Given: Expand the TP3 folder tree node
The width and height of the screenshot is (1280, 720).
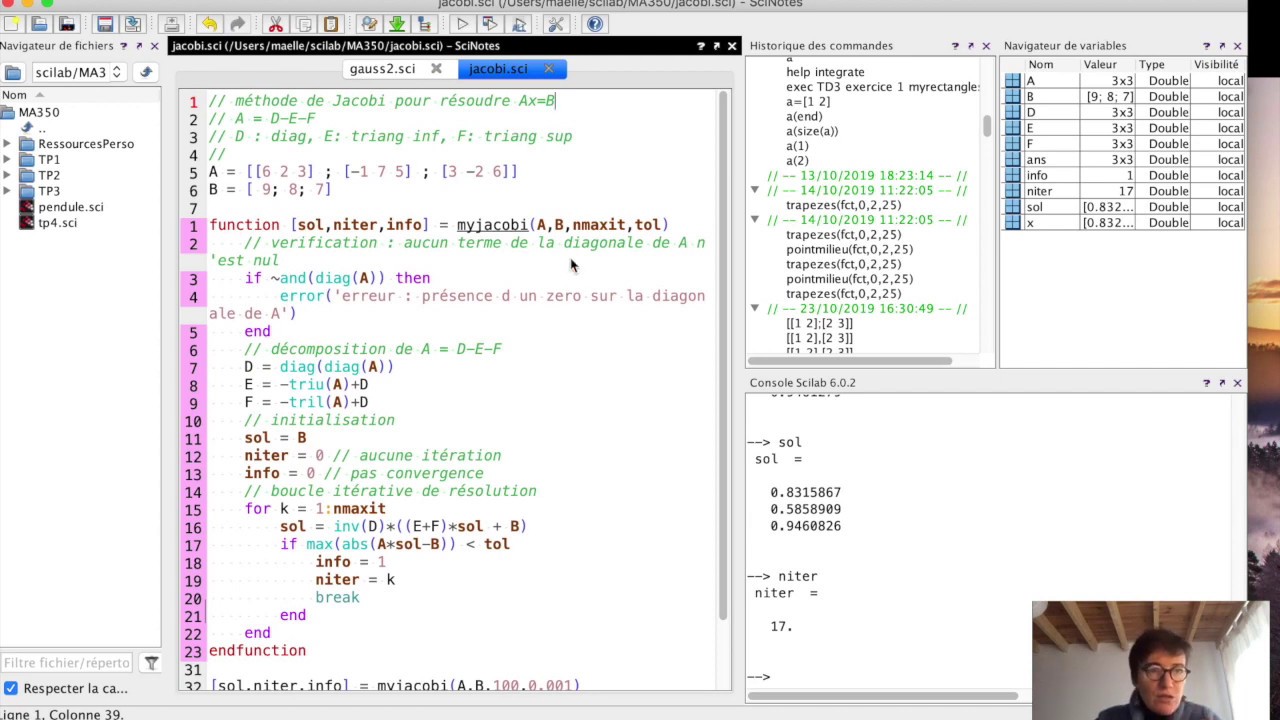Looking at the screenshot, I should point(8,191).
